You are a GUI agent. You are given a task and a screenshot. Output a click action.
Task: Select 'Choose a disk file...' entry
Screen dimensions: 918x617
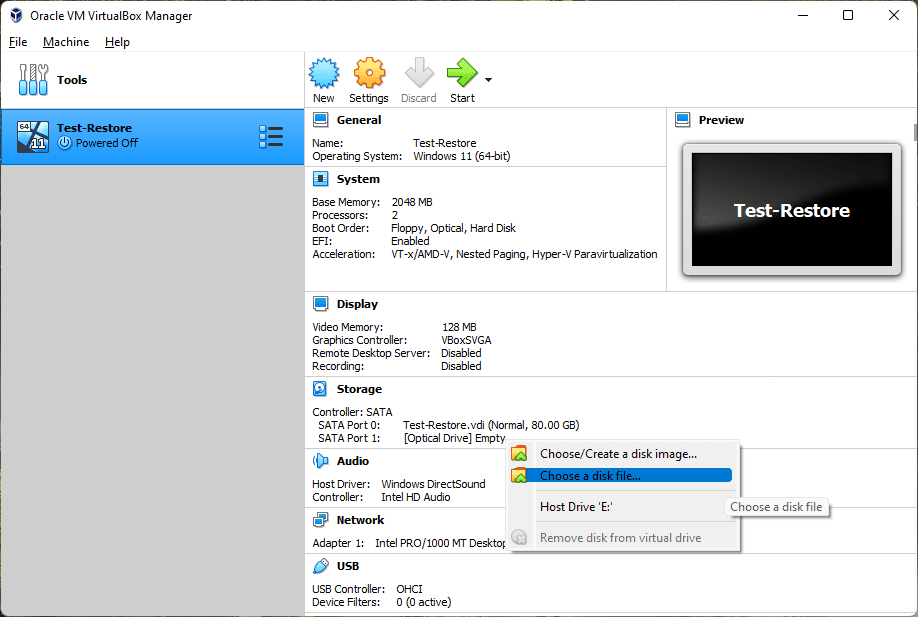point(622,475)
